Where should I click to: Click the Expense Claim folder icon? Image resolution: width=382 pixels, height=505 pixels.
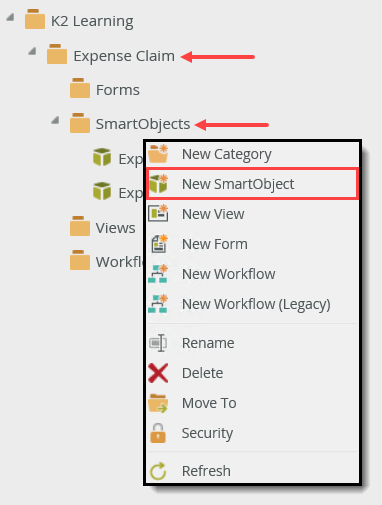pyautogui.click(x=57, y=54)
